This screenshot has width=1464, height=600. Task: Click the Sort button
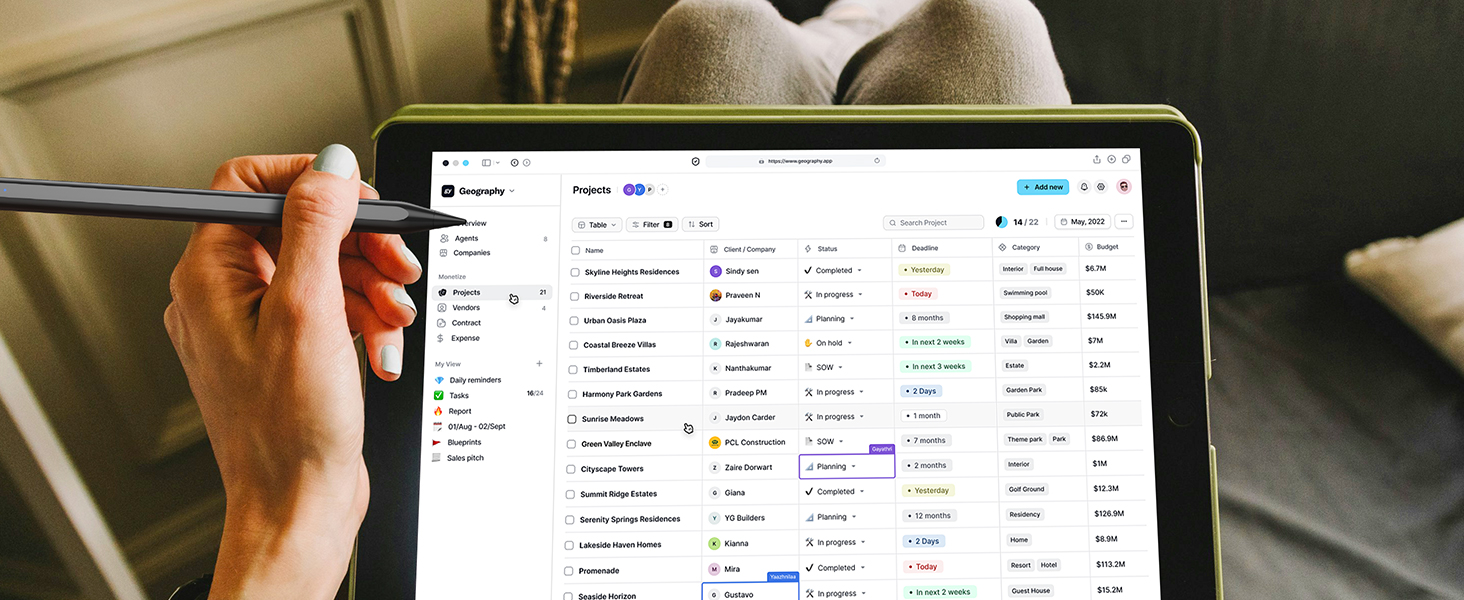coord(700,225)
